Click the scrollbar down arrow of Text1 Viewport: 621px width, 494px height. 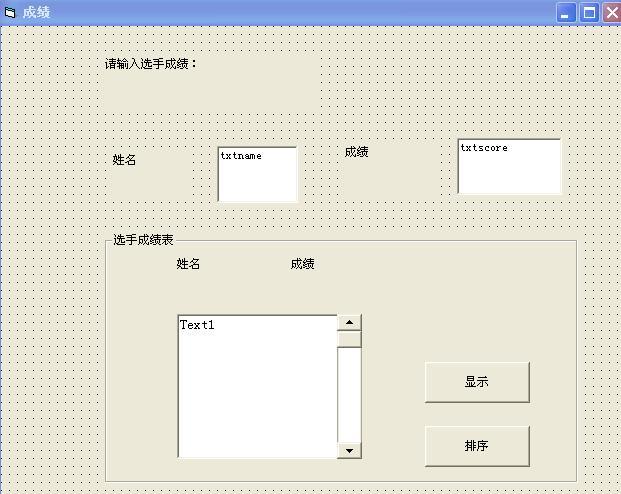tap(349, 450)
